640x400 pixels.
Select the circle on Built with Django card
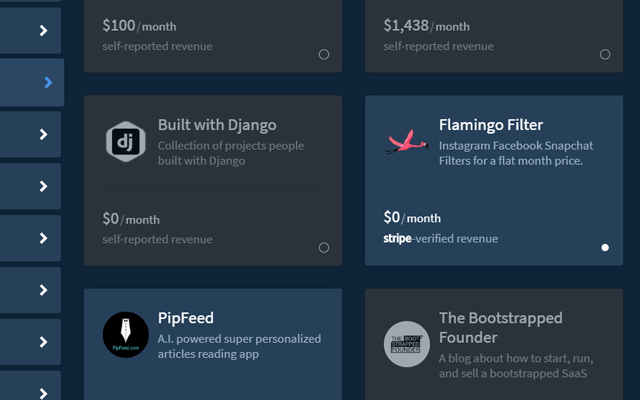tap(324, 247)
